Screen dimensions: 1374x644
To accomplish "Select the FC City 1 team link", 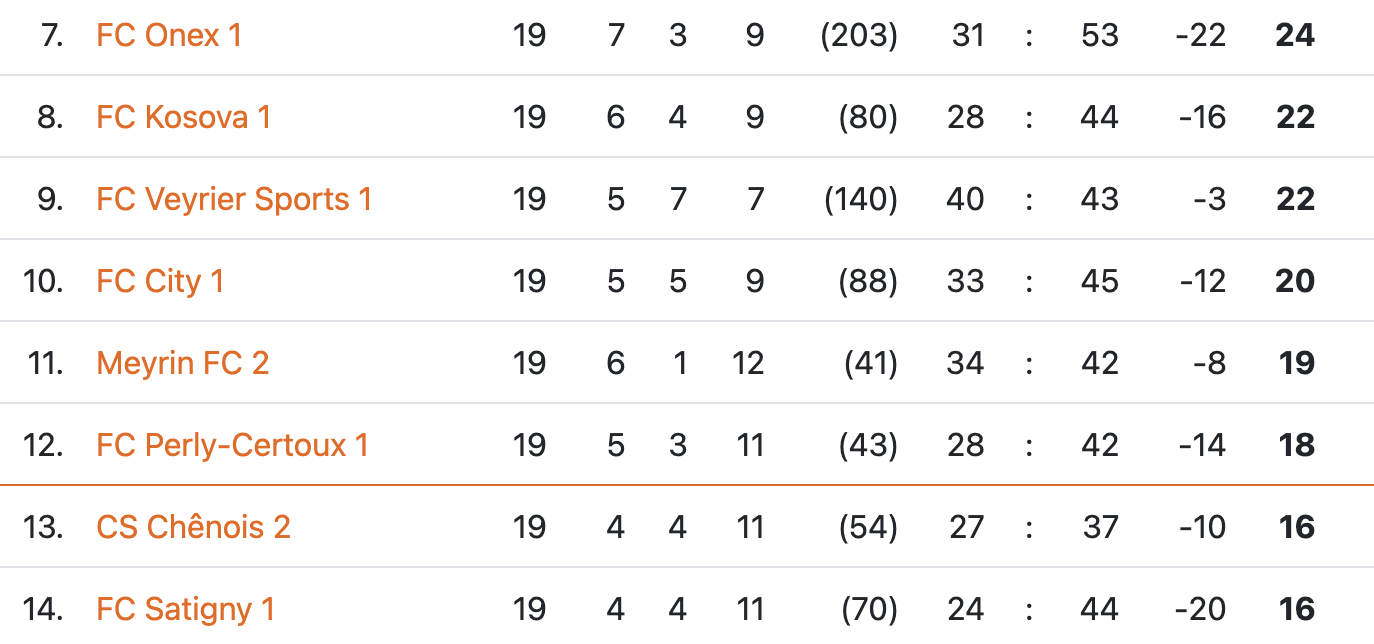I will pyautogui.click(x=160, y=282).
